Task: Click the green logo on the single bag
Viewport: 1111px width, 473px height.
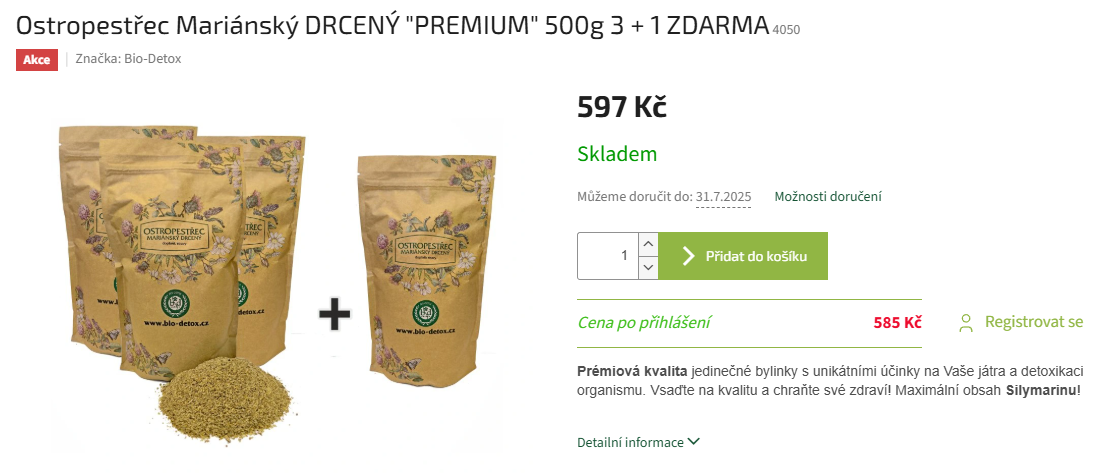Action: [427, 312]
